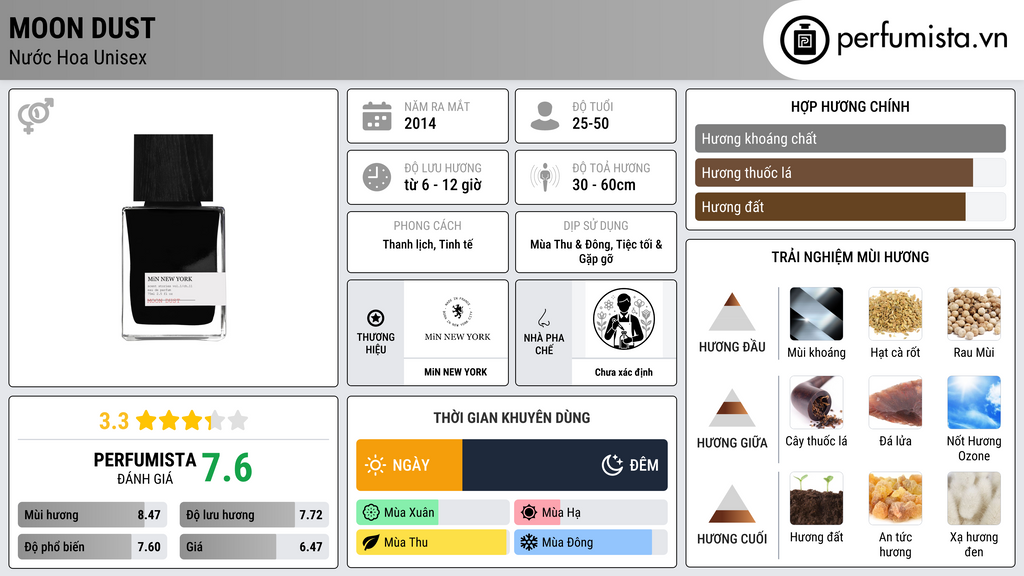Click the Hương thuốc lá accord bar
This screenshot has height=576, width=1024.
pos(850,173)
